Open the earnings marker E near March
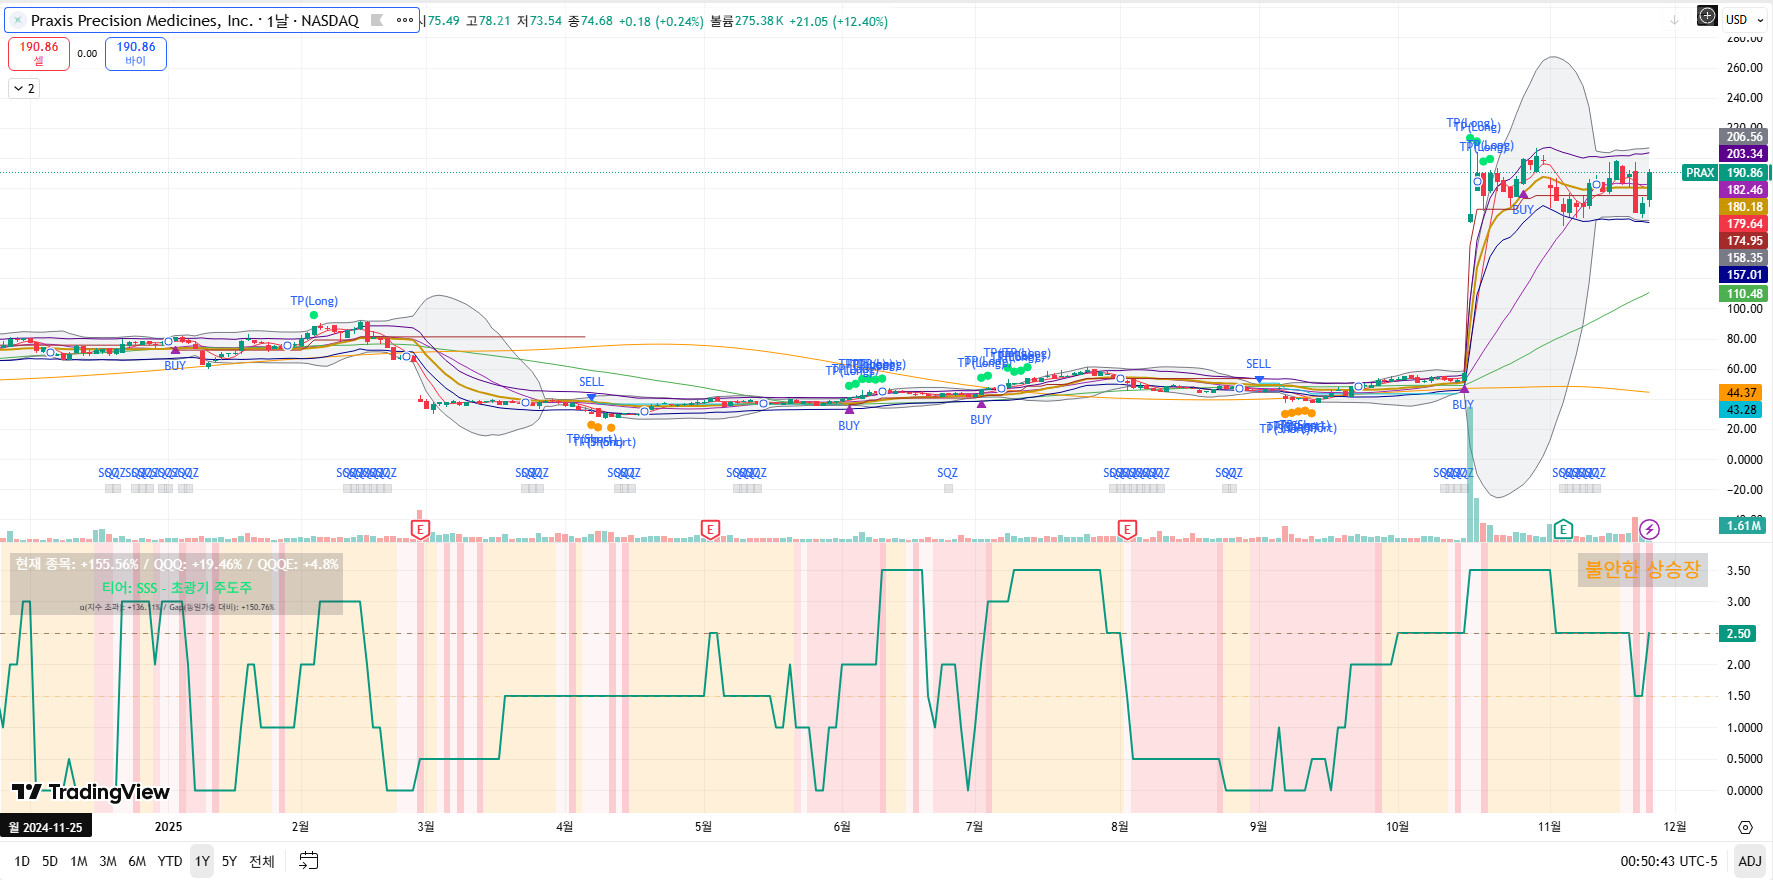1773x880 pixels. coord(420,529)
